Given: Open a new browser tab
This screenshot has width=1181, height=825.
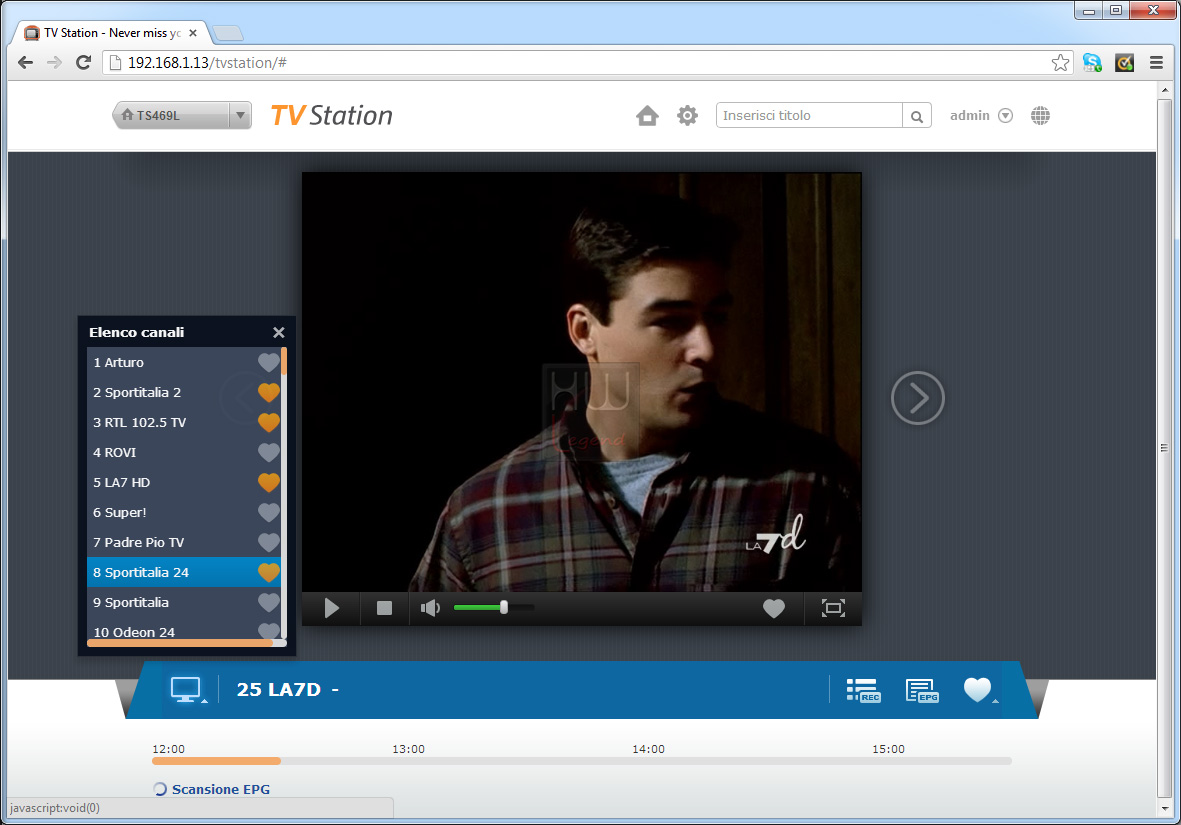Looking at the screenshot, I should pyautogui.click(x=227, y=33).
